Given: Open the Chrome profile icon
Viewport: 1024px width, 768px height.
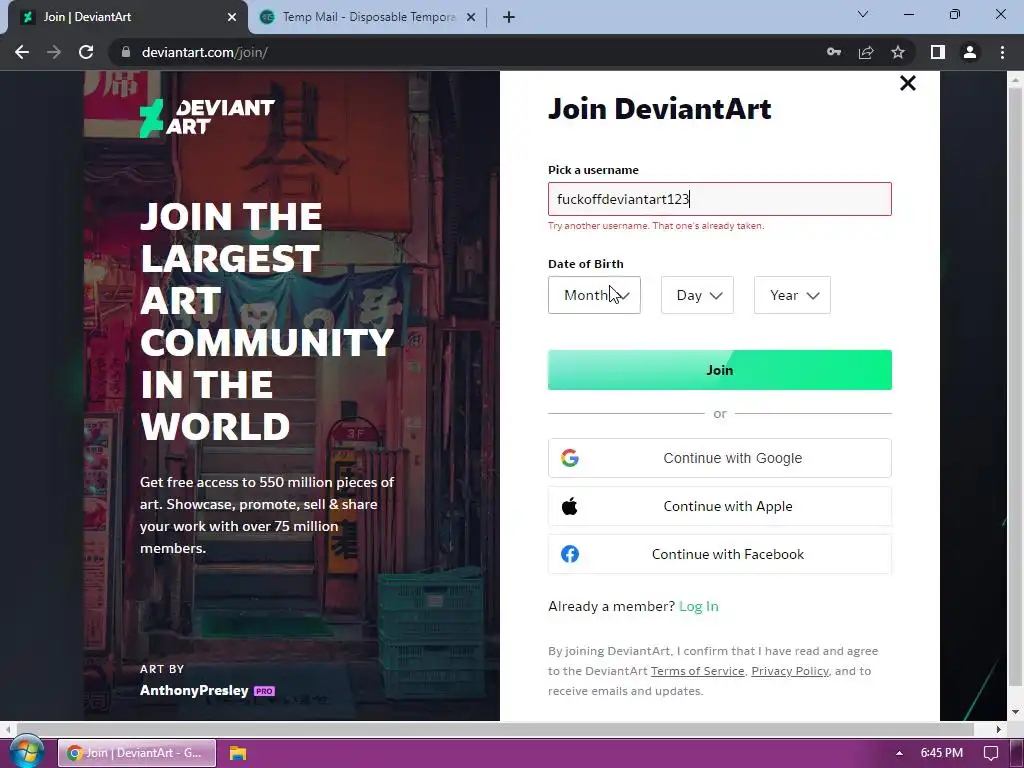Looking at the screenshot, I should 970,52.
